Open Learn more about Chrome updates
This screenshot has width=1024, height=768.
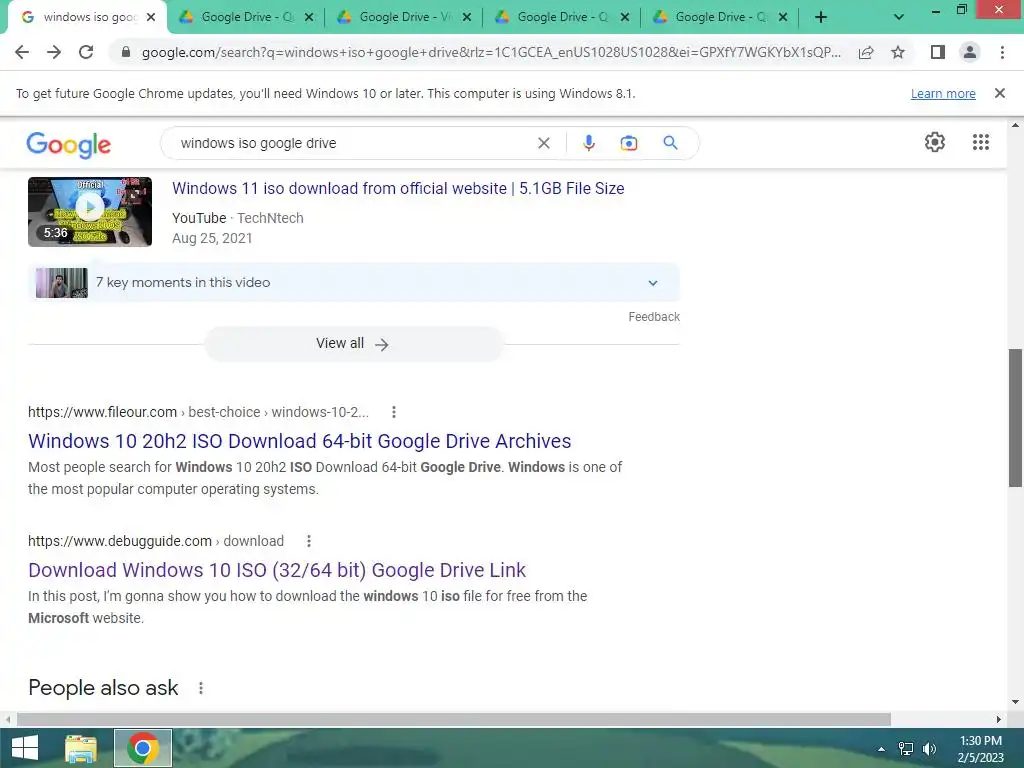[943, 93]
